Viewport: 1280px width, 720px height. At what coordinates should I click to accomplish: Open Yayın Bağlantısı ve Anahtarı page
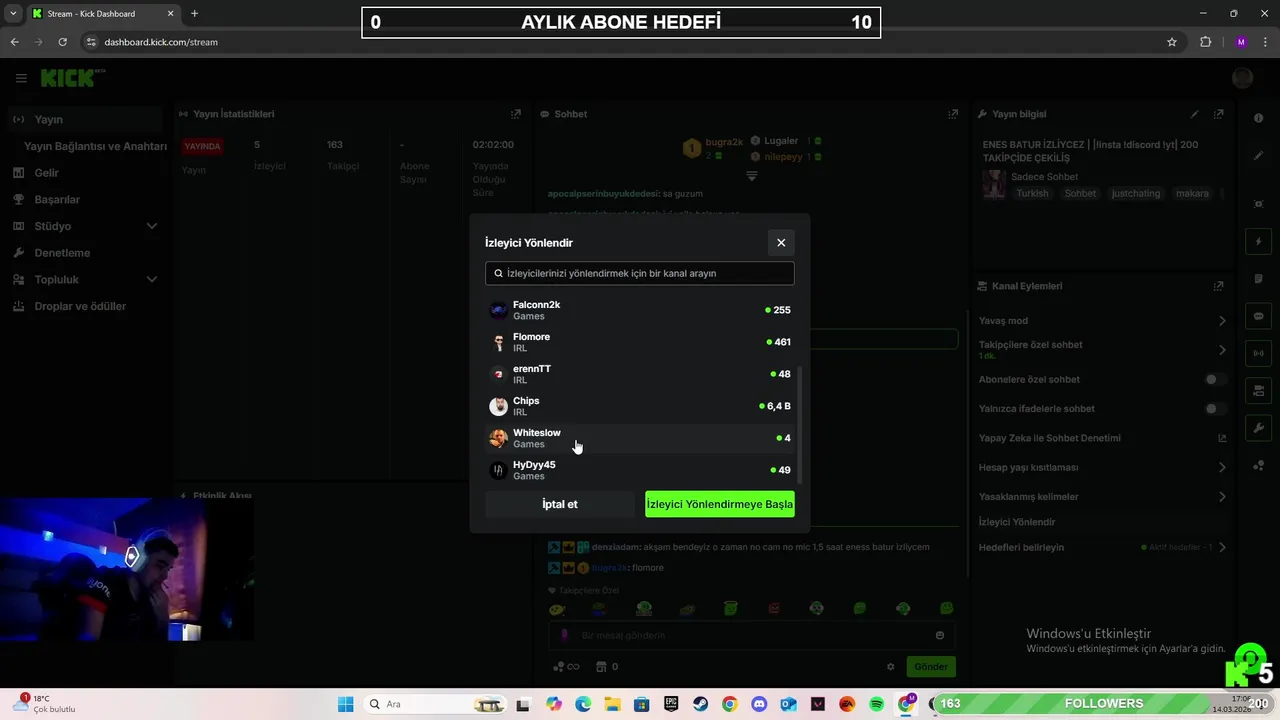(95, 146)
